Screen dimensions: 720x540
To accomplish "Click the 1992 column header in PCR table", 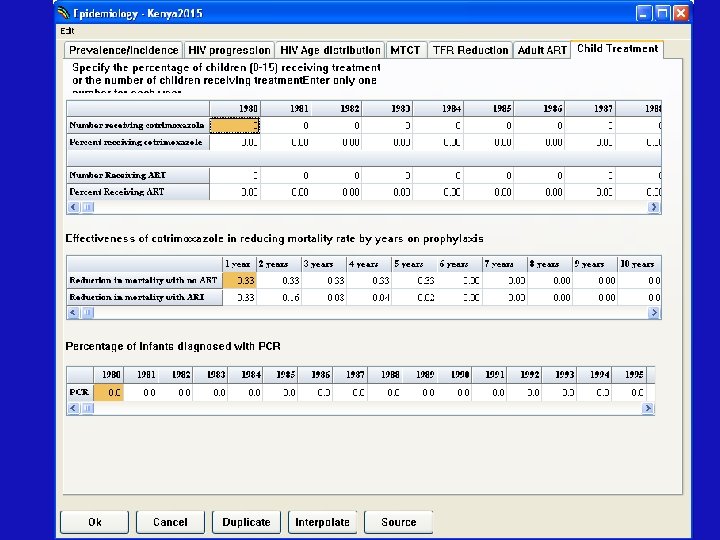I will pyautogui.click(x=524, y=375).
